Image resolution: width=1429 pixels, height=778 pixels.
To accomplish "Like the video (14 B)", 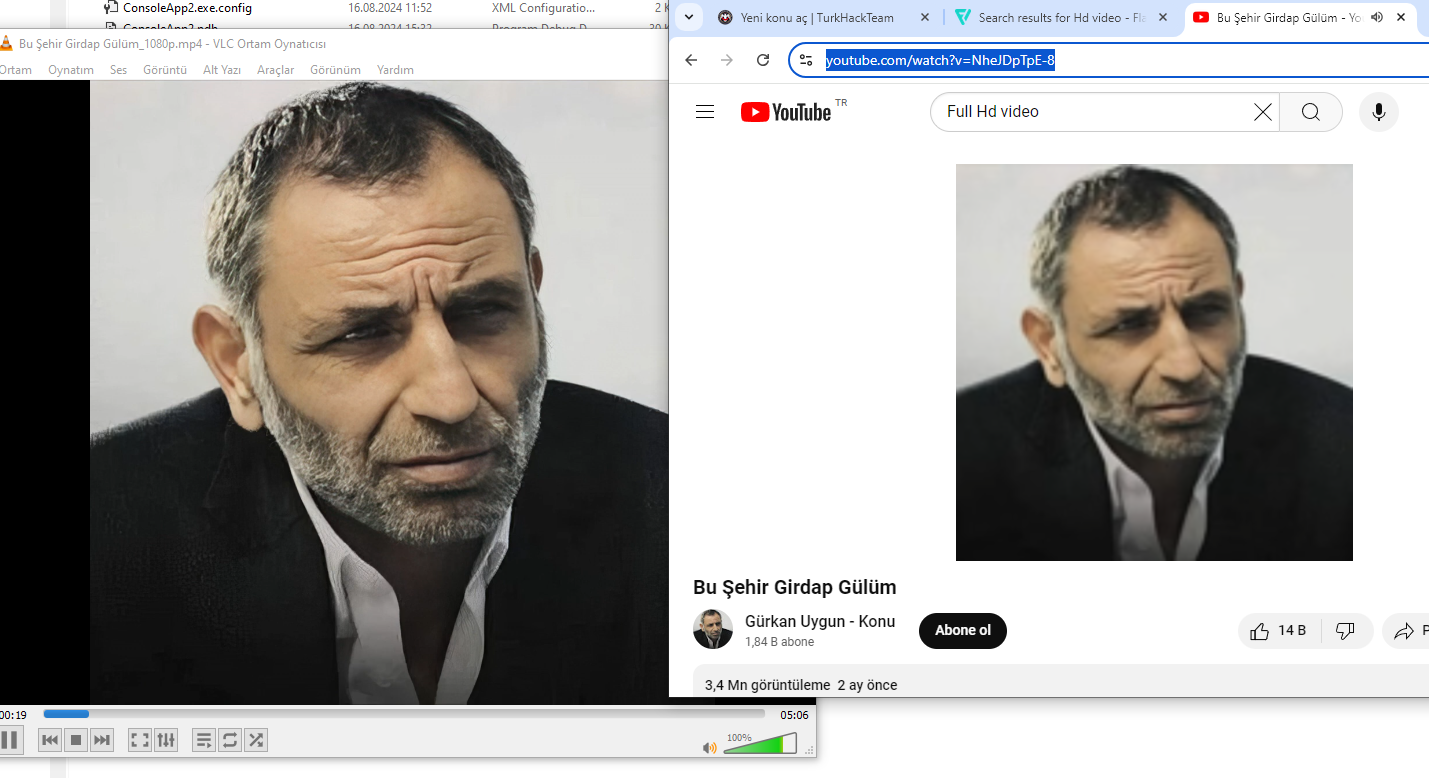I will click(1279, 631).
